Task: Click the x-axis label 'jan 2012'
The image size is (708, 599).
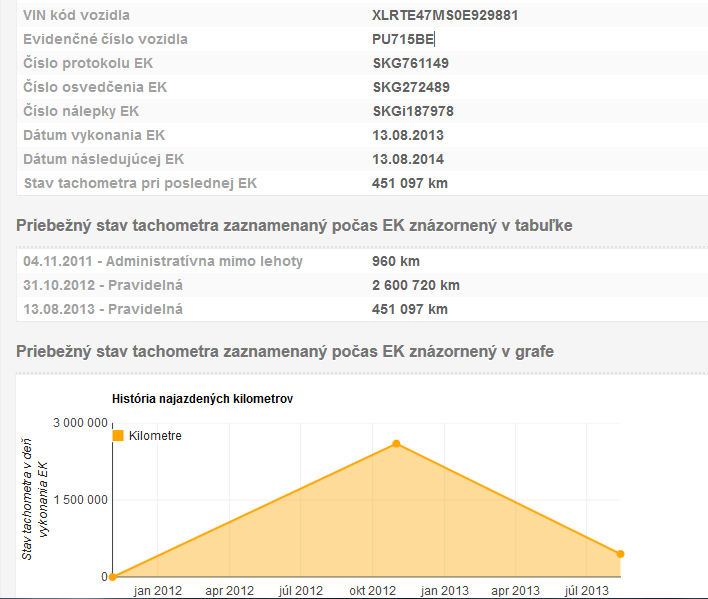Action: coord(158,590)
